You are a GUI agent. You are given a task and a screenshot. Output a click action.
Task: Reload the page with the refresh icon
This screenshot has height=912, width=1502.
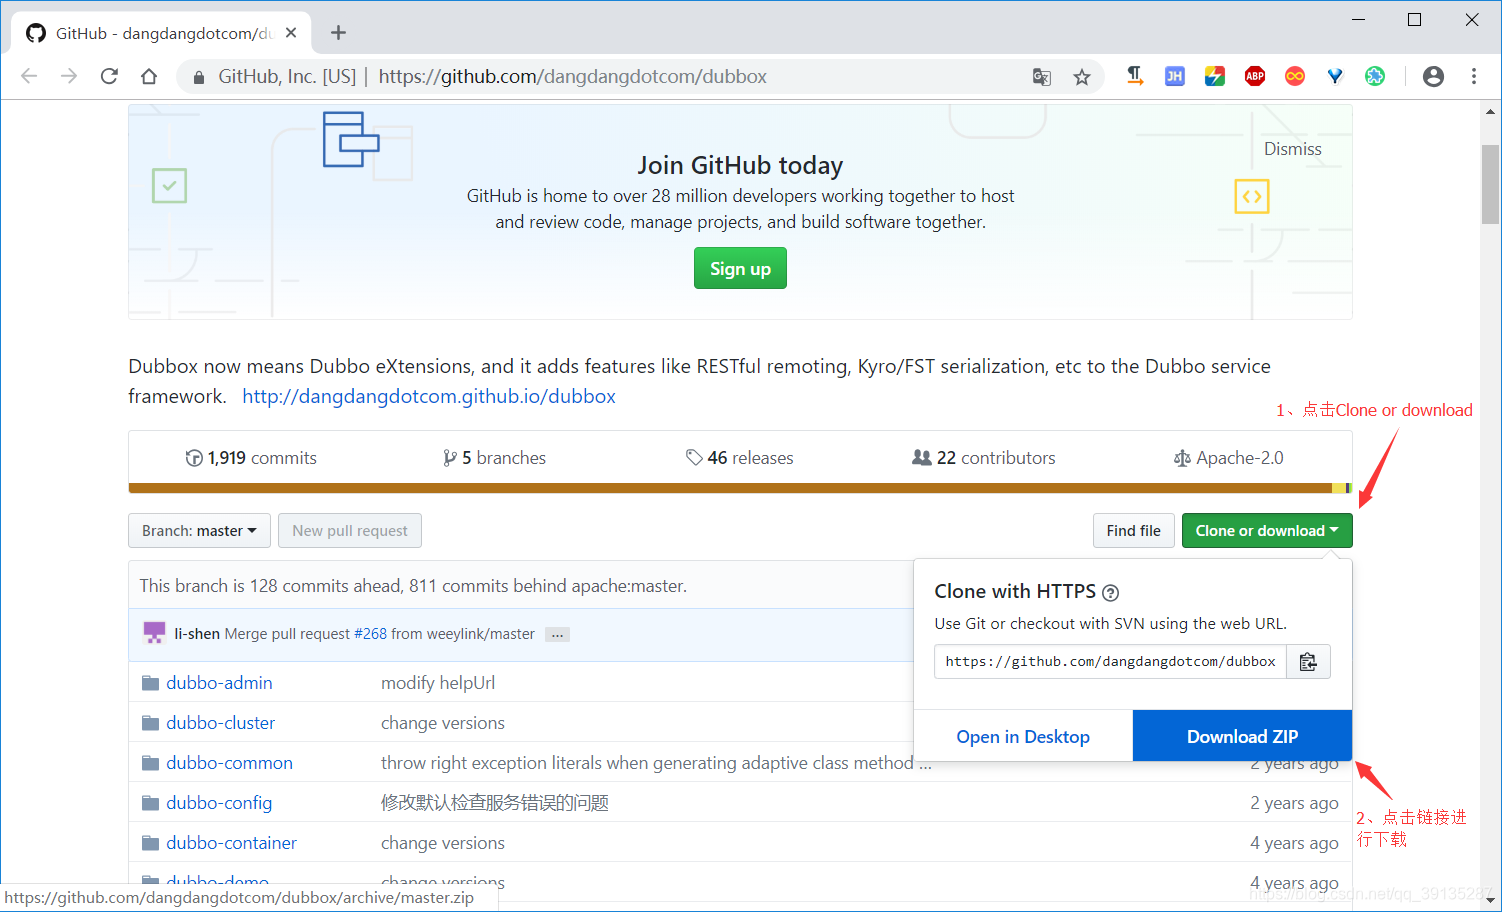click(109, 76)
